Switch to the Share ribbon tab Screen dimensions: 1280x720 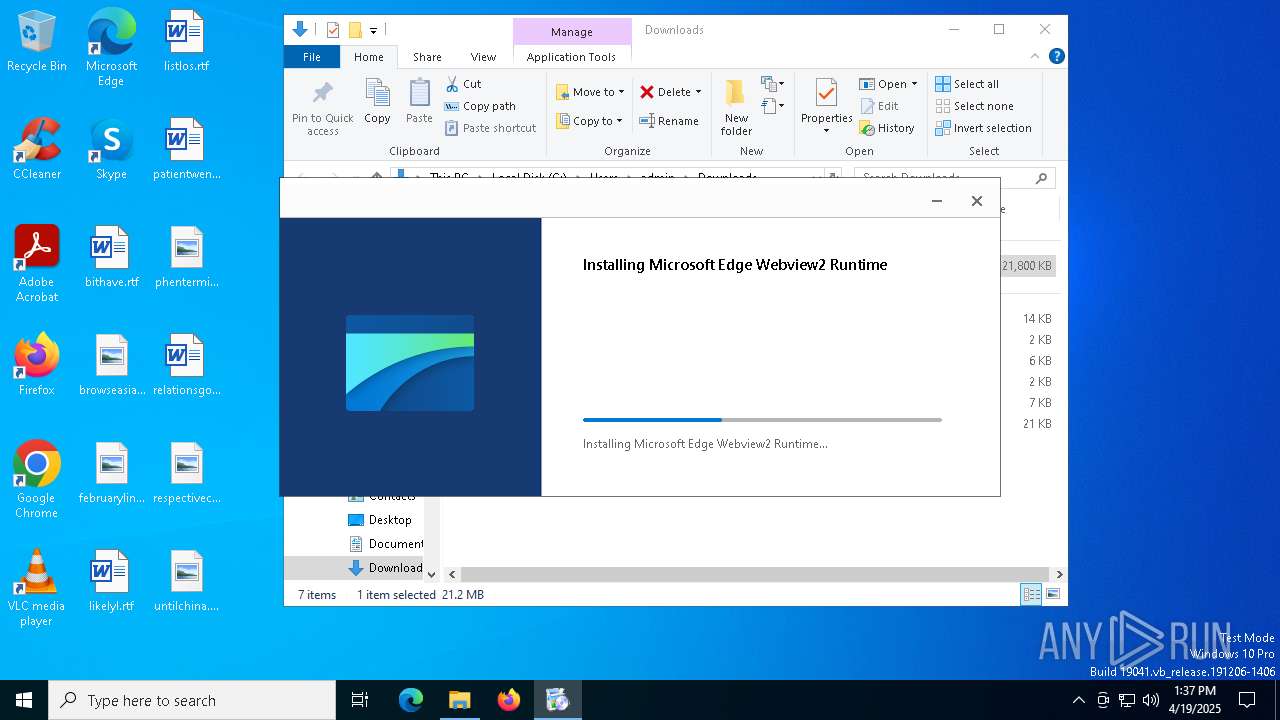coord(427,57)
